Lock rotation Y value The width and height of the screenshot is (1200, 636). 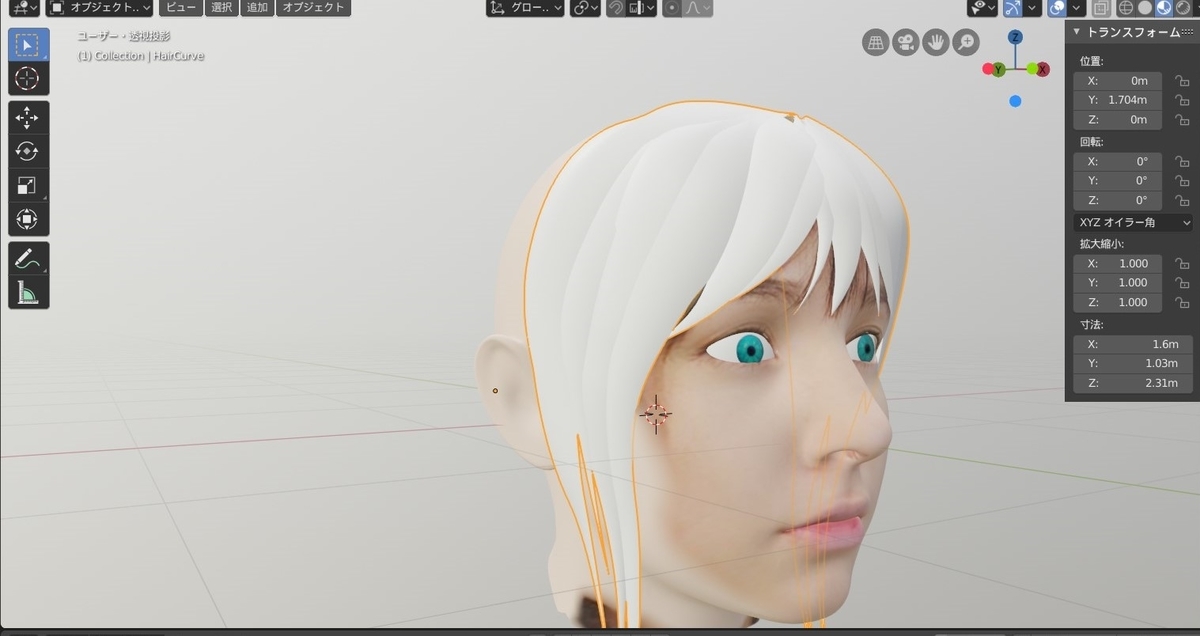(x=1182, y=181)
